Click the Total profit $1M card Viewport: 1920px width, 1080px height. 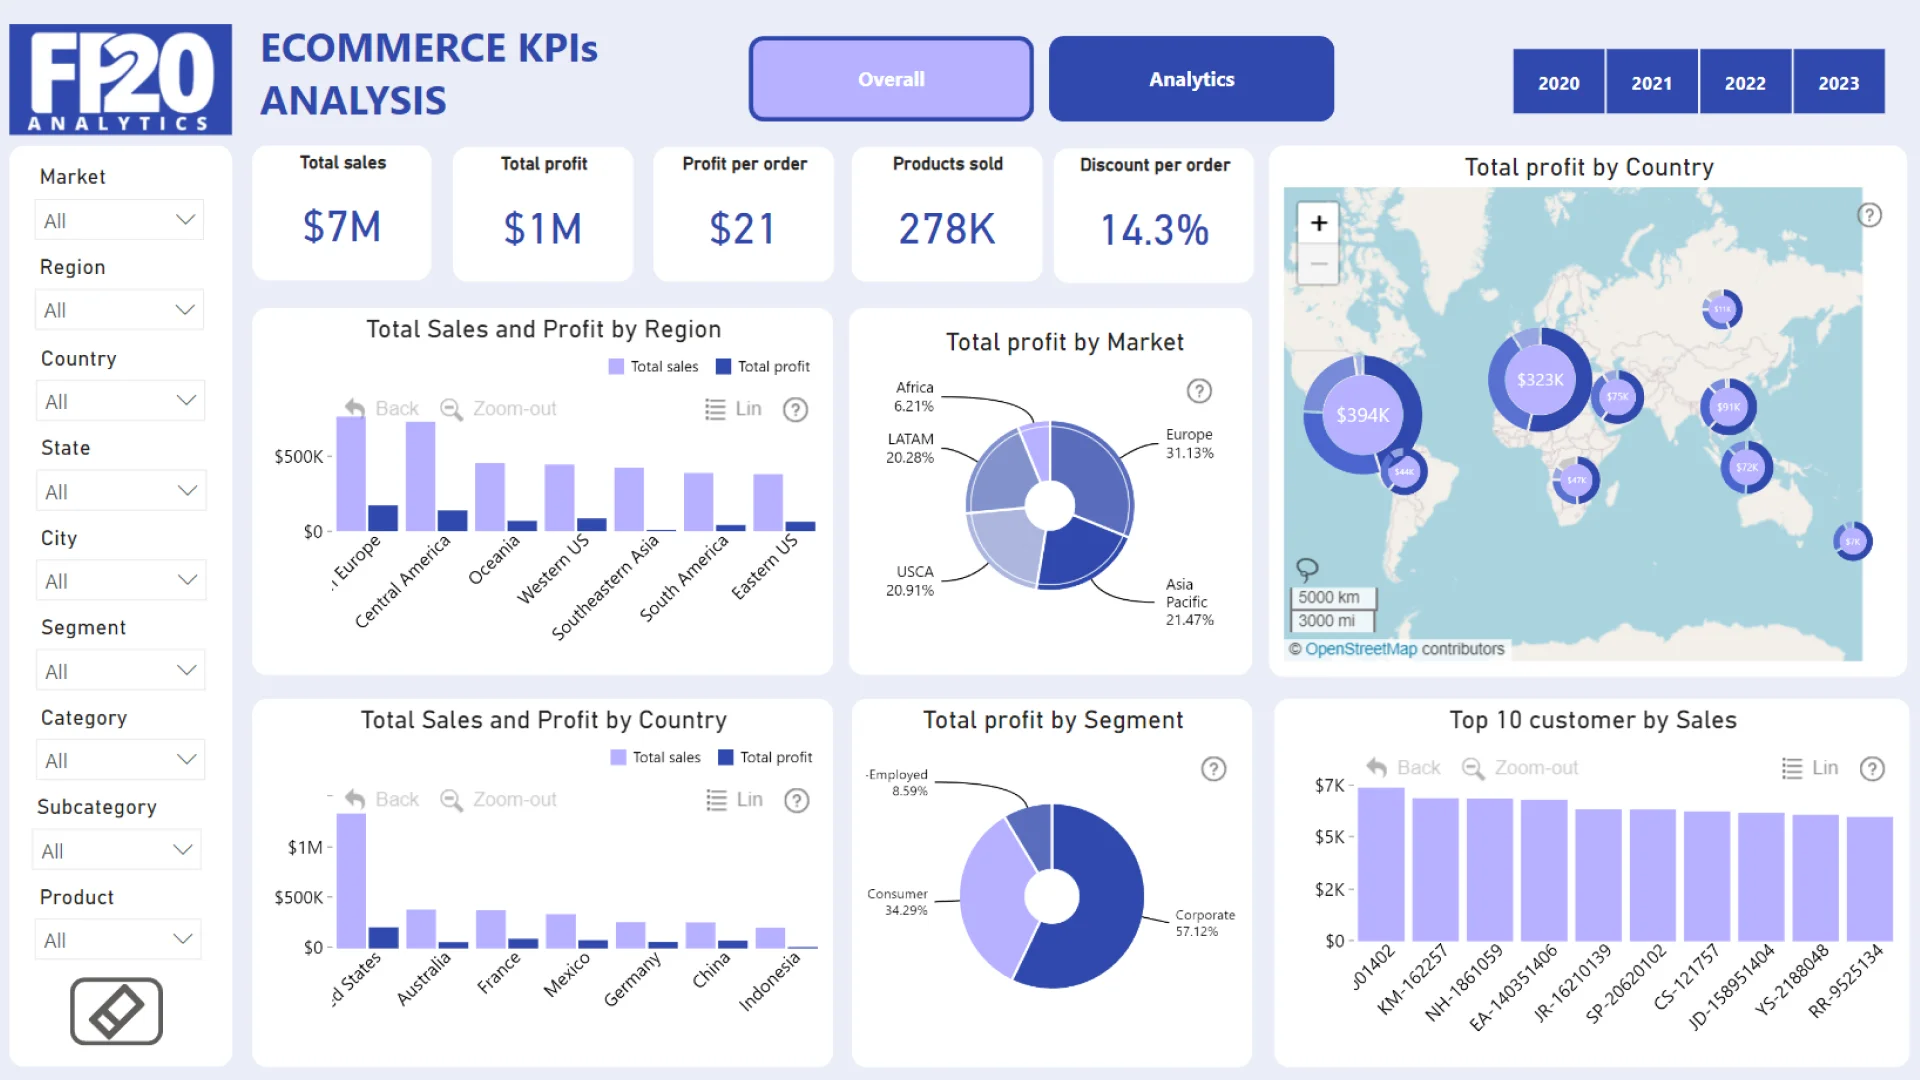[543, 213]
